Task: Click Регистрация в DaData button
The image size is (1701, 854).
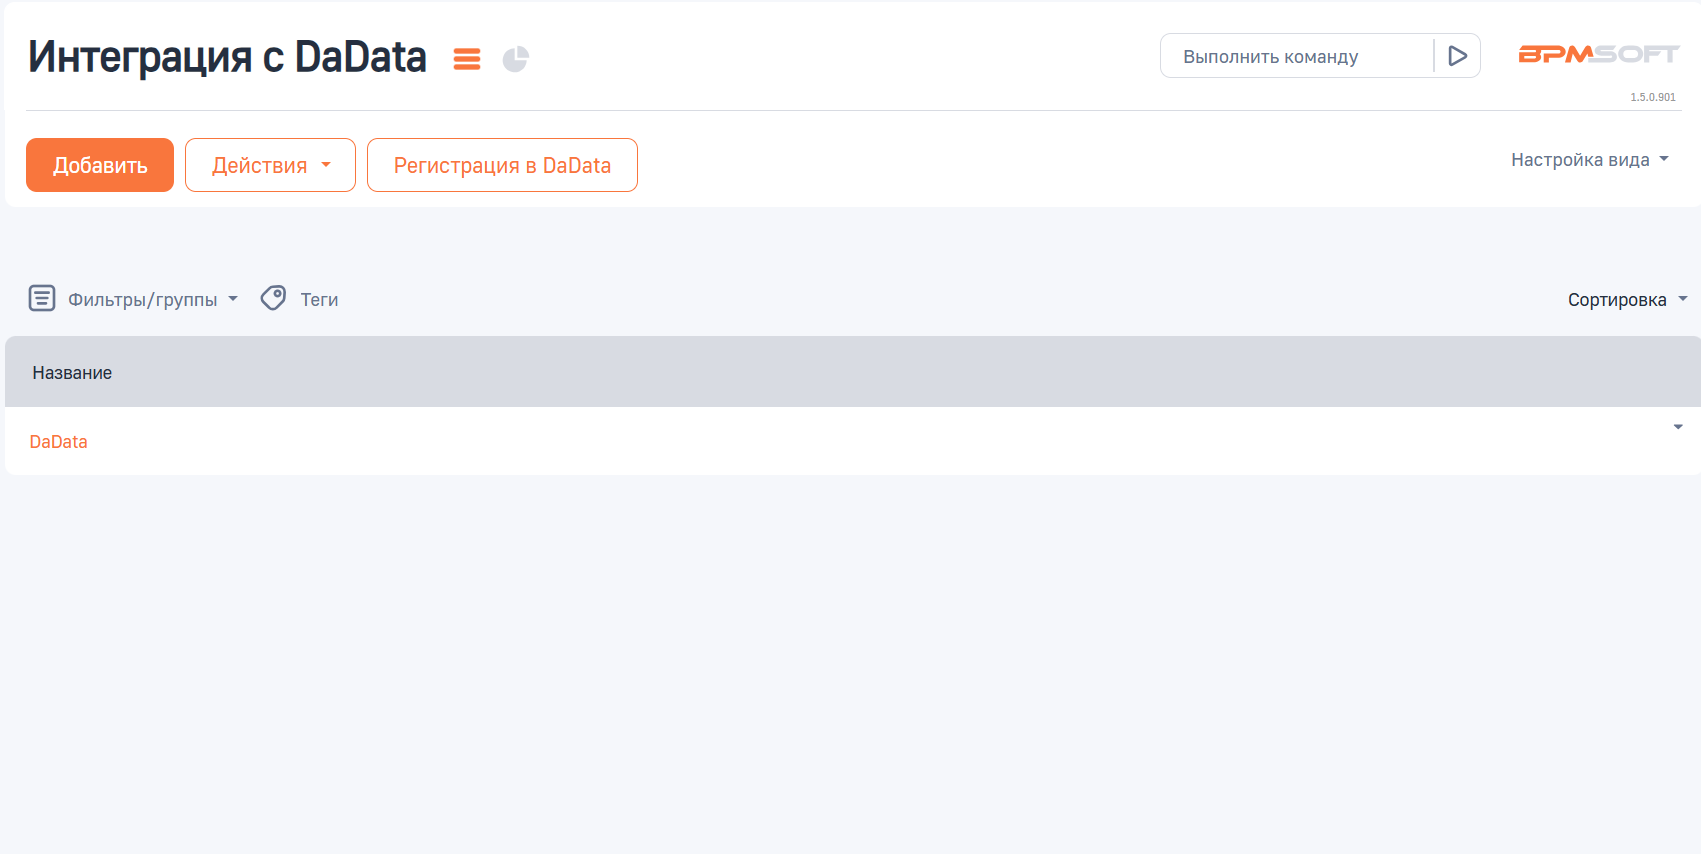Action: (502, 165)
